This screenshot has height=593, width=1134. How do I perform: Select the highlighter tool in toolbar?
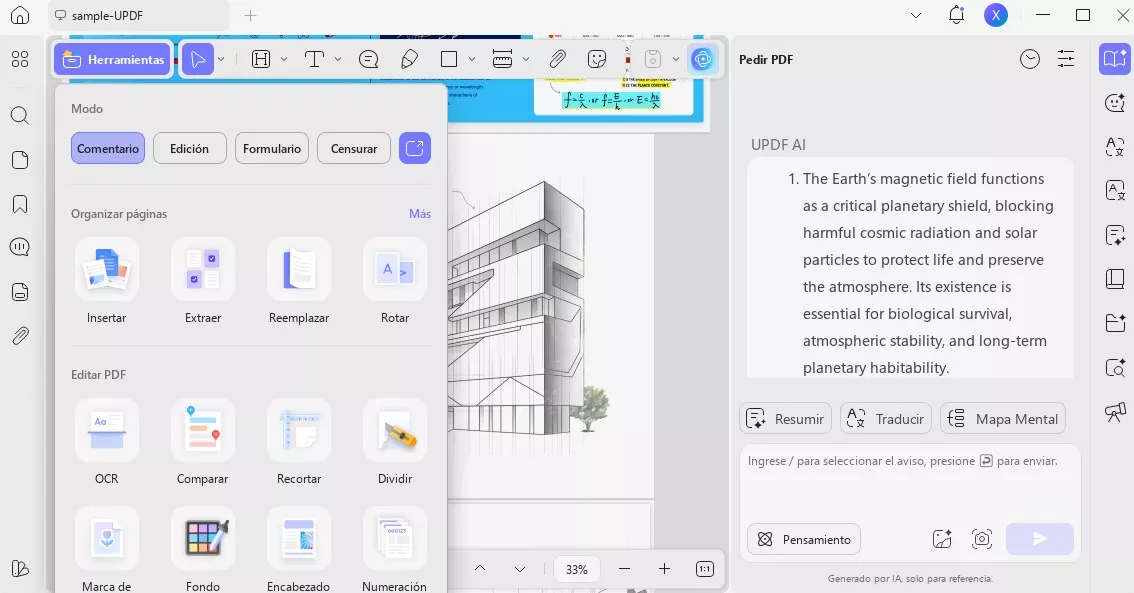(x=261, y=59)
